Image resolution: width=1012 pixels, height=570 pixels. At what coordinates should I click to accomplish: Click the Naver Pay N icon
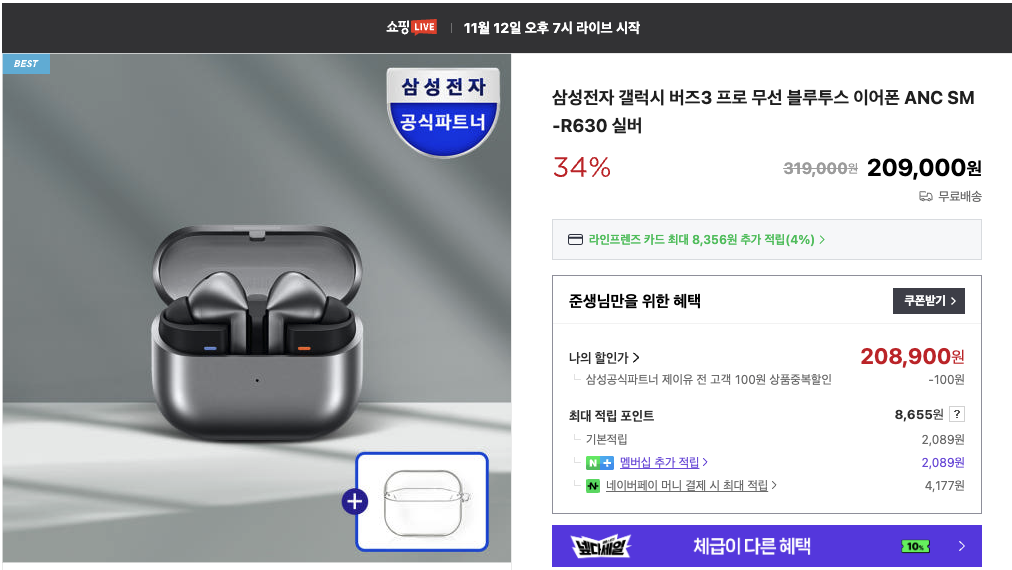pos(592,485)
